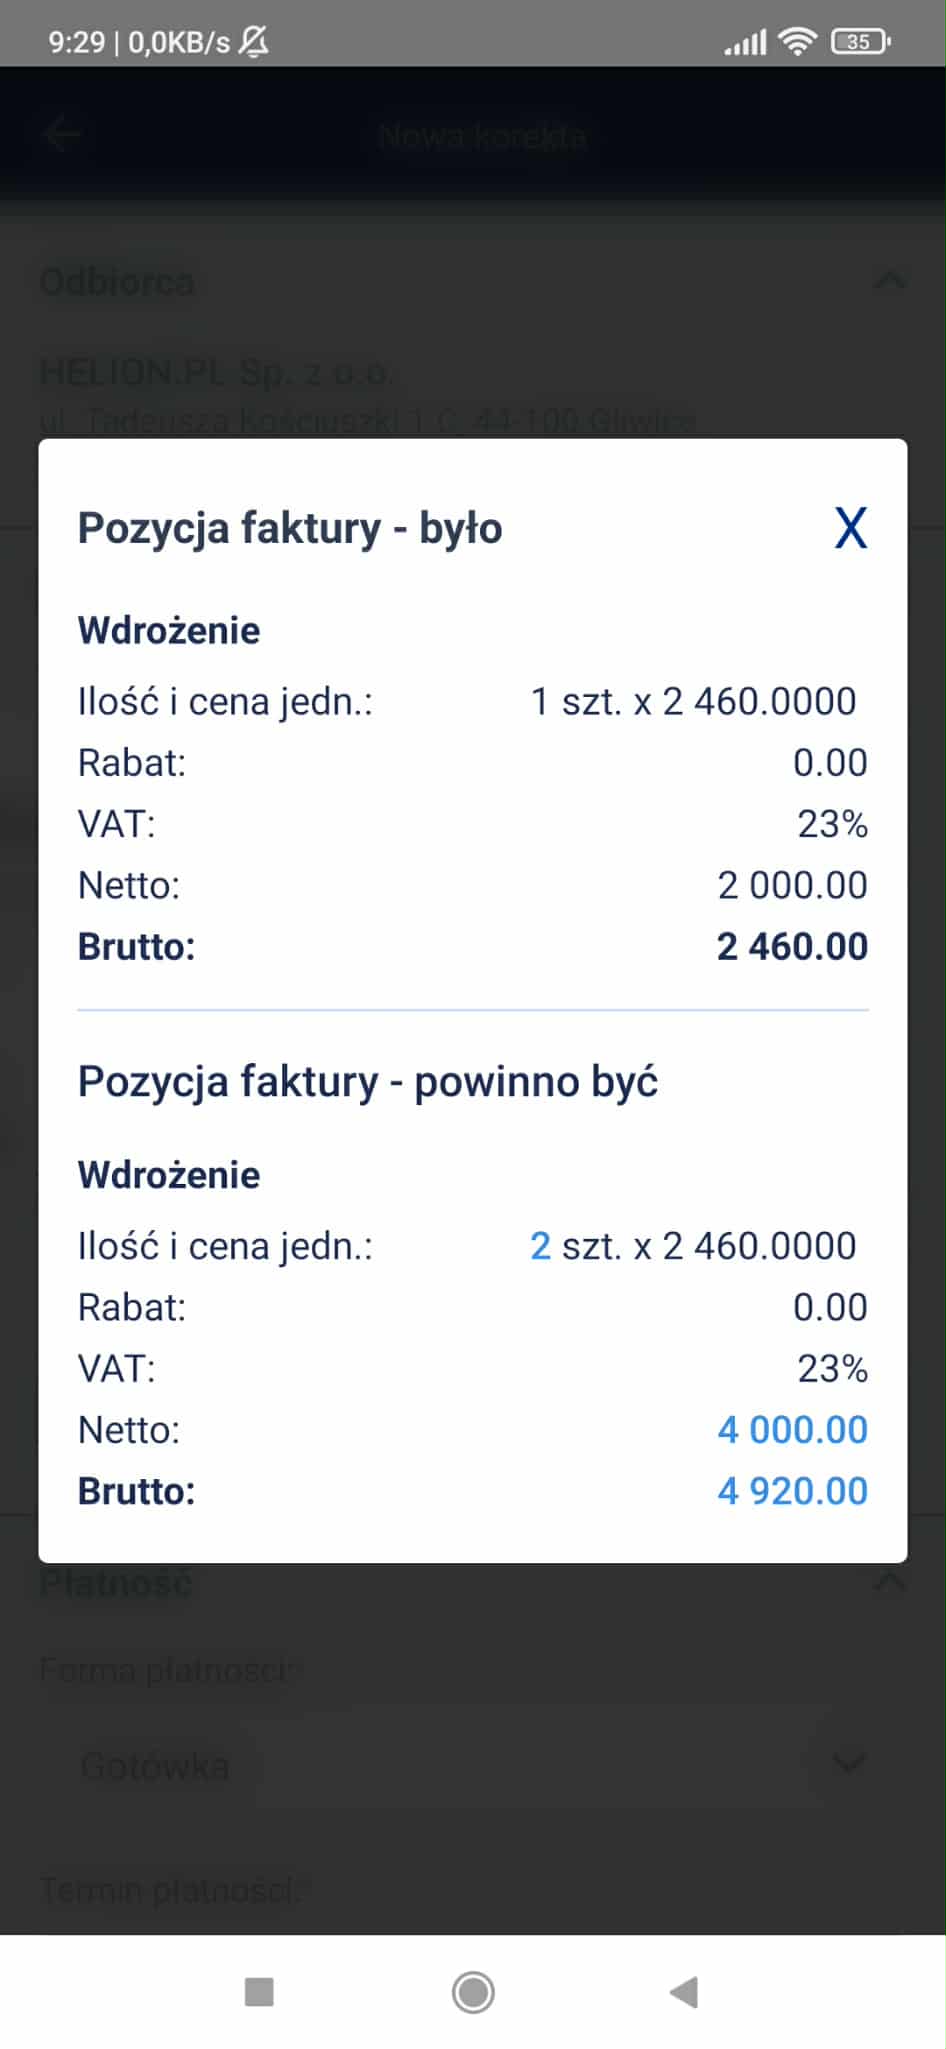Tap the original Brutto amount 2 460.00
946x2049 pixels.
pyautogui.click(x=792, y=947)
